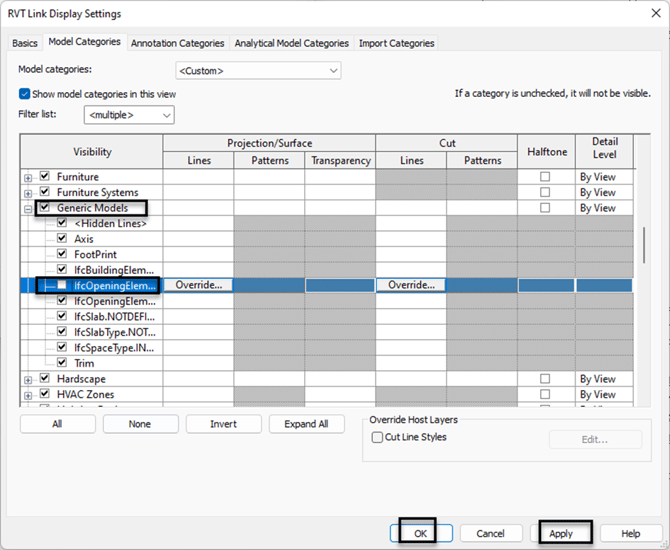670x550 pixels.
Task: Open the Import Categories tab
Action: point(397,43)
